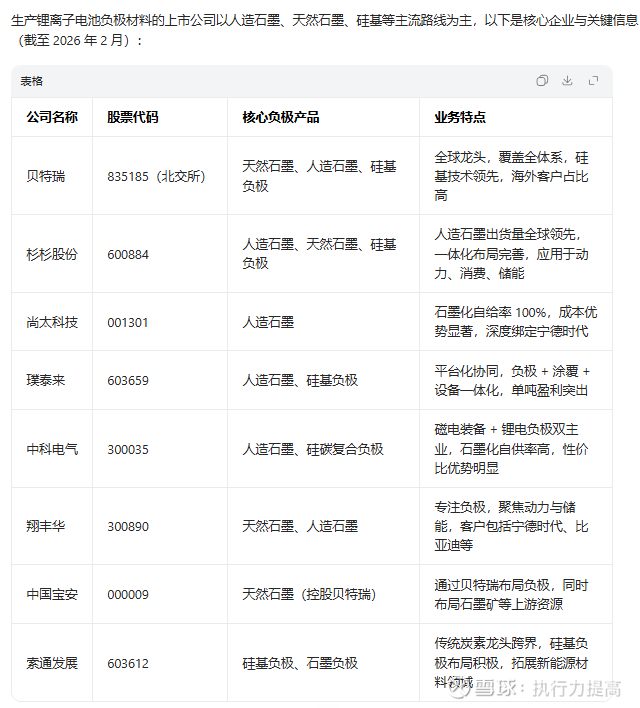
Task: Click the 石墨化自给率 100% description cell
Action: point(516,322)
